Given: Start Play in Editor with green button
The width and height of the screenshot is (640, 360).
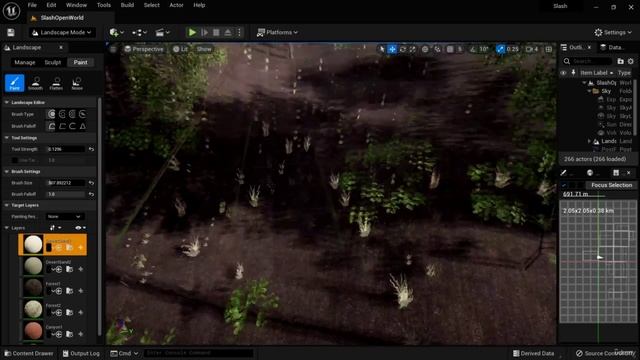Looking at the screenshot, I should click(x=192, y=32).
